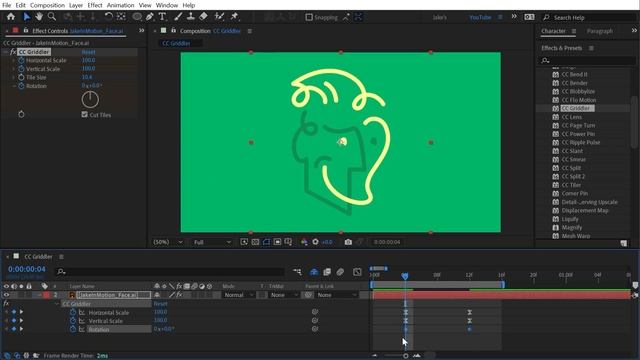The image size is (640, 360).
Task: Select the Rotation tool
Action: coord(108,17)
